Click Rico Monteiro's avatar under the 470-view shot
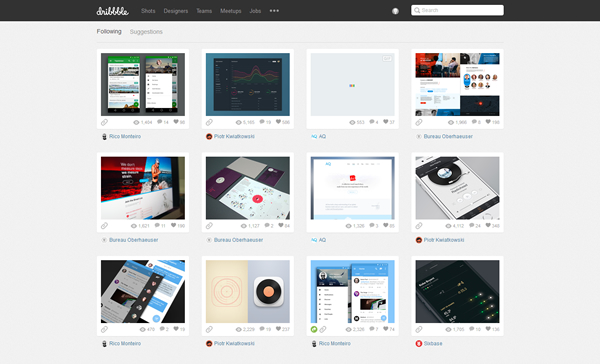The height and width of the screenshot is (364, 600). click(x=104, y=344)
